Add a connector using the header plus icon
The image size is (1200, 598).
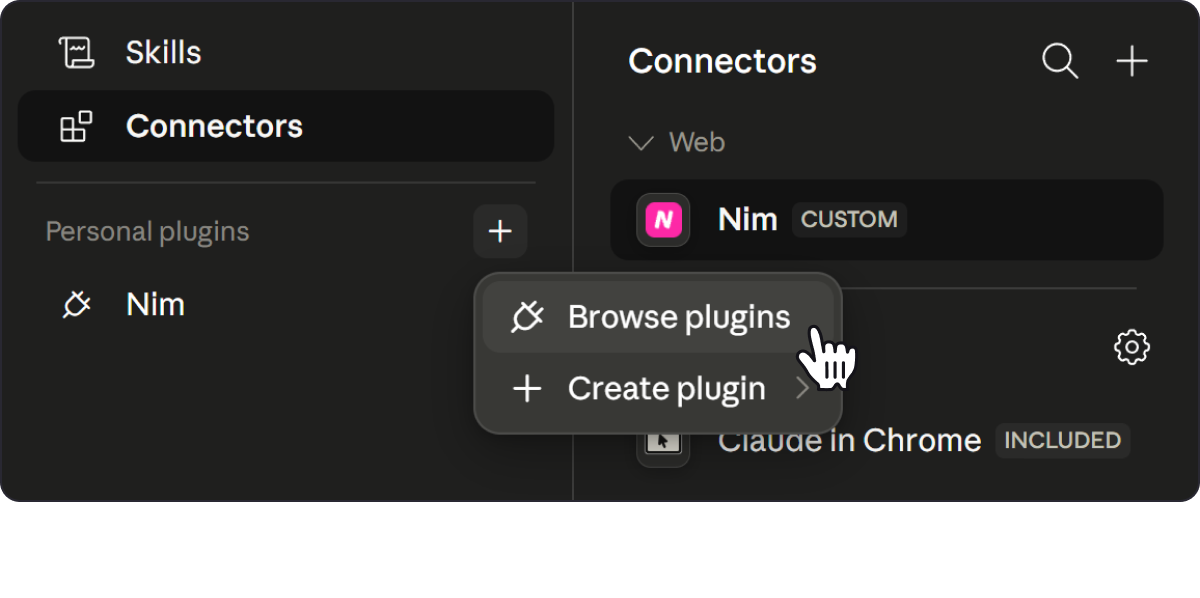tap(1132, 61)
